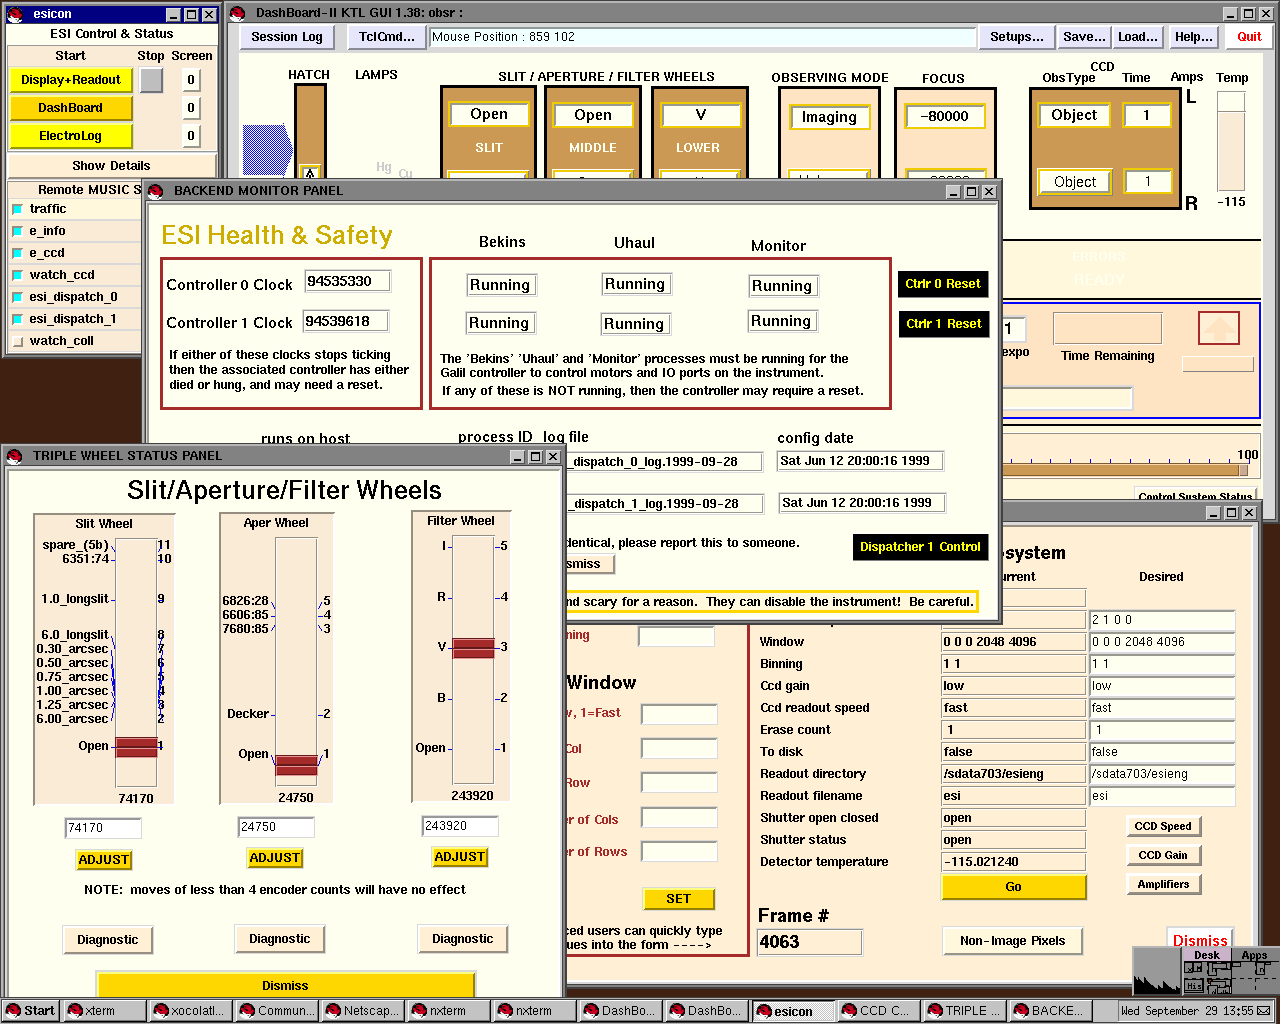Open the Setups... dropdown menu
This screenshot has width=1280, height=1024.
tap(1016, 37)
